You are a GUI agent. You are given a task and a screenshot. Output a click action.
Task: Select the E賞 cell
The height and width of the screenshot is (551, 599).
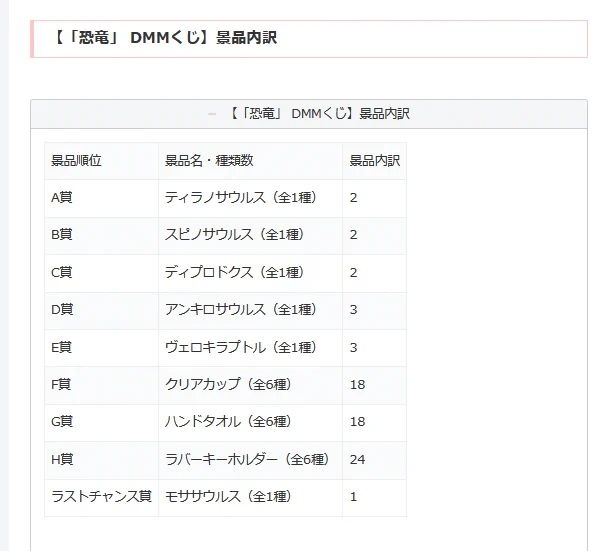(x=102, y=348)
